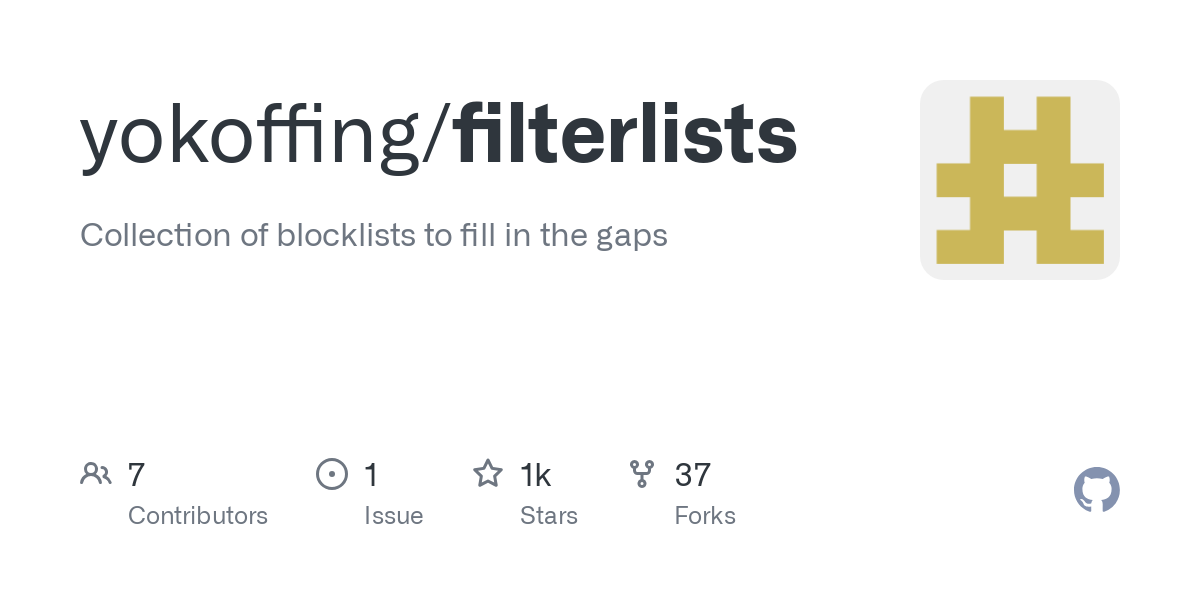Select the Issue label

[x=393, y=516]
